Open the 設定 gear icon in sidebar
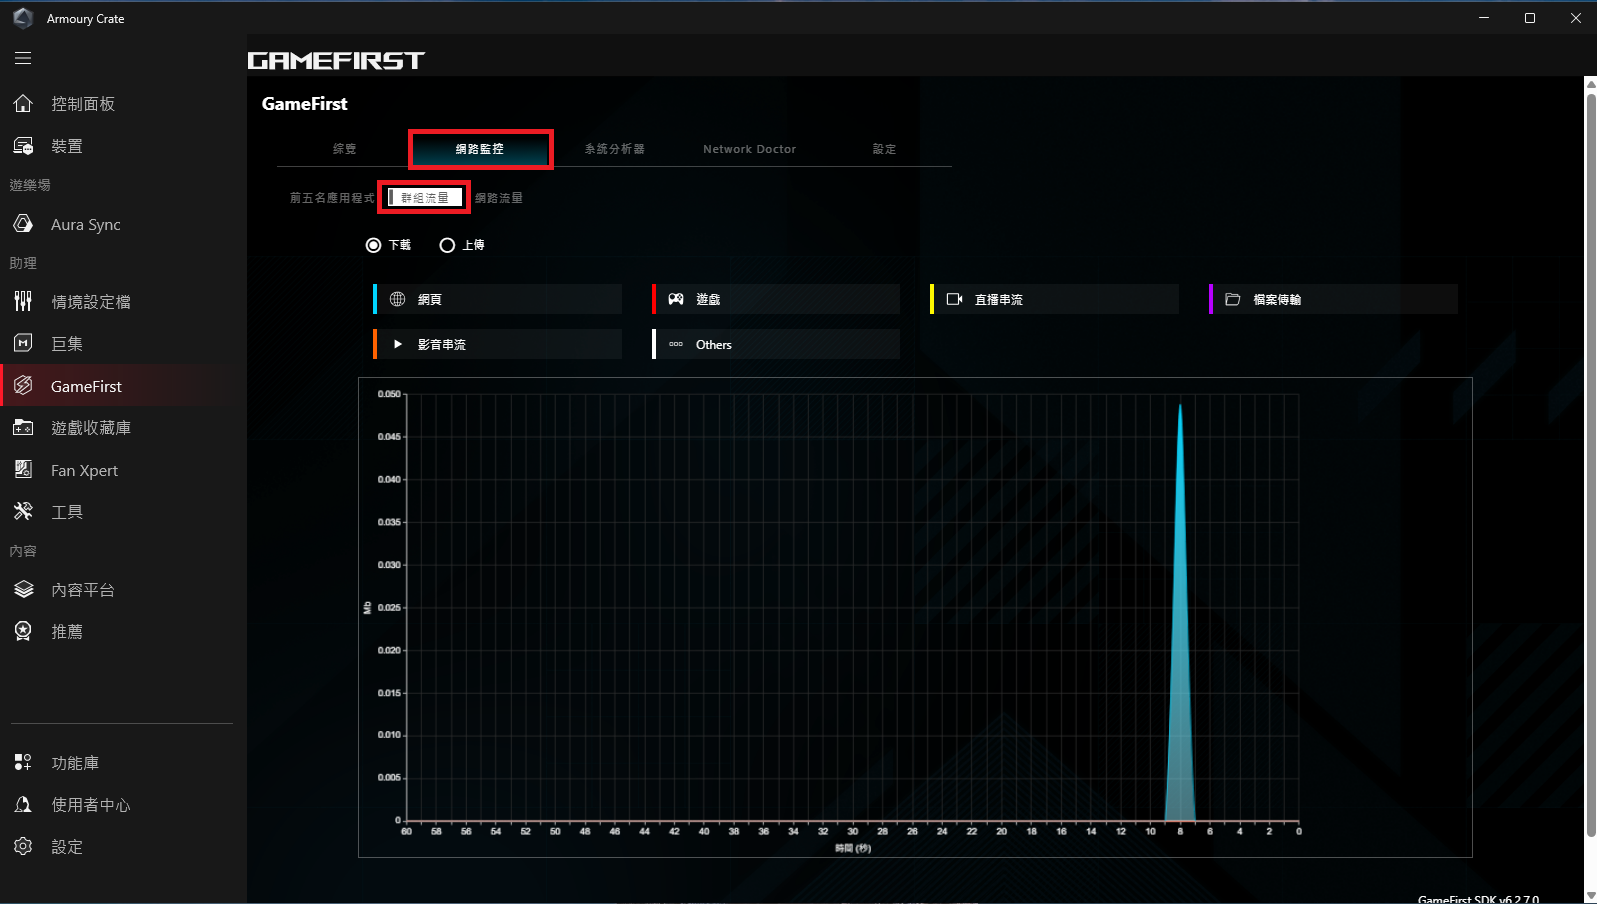Screen dimensions: 1597x904 point(23,847)
